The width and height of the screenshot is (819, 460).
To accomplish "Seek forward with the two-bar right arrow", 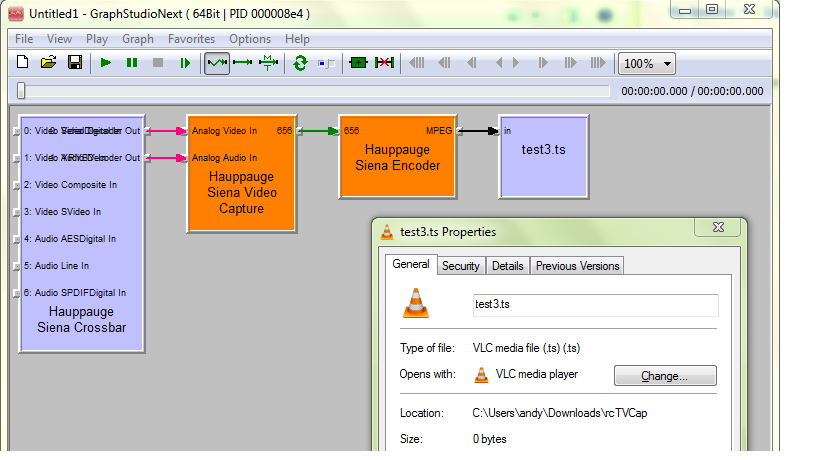I will pyautogui.click(x=543, y=63).
